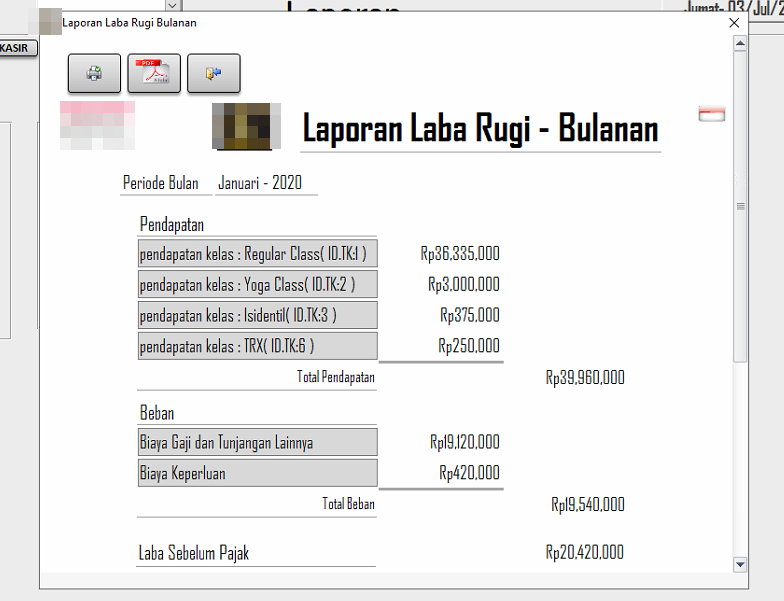The image size is (784, 601).
Task: Select the Yoga Class income row
Action: [257, 285]
